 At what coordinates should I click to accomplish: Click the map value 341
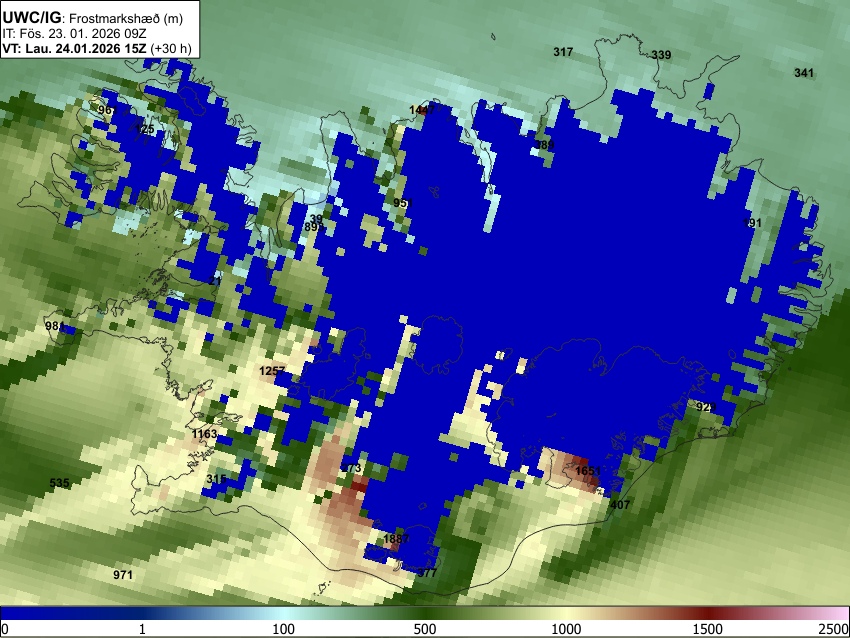[804, 73]
